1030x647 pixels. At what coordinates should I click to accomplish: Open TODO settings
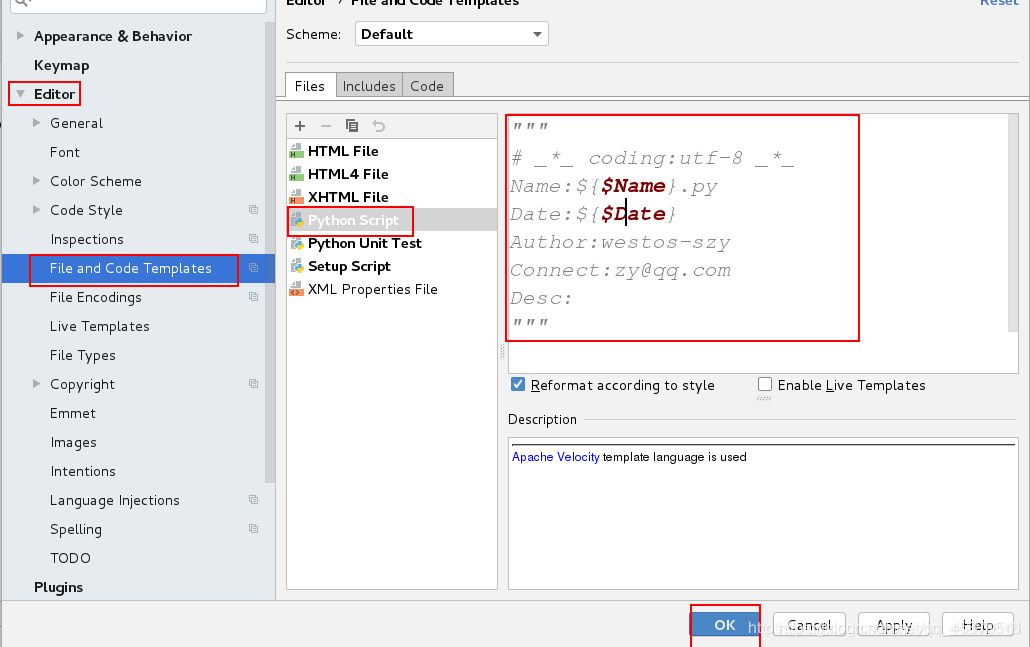pyautogui.click(x=70, y=558)
